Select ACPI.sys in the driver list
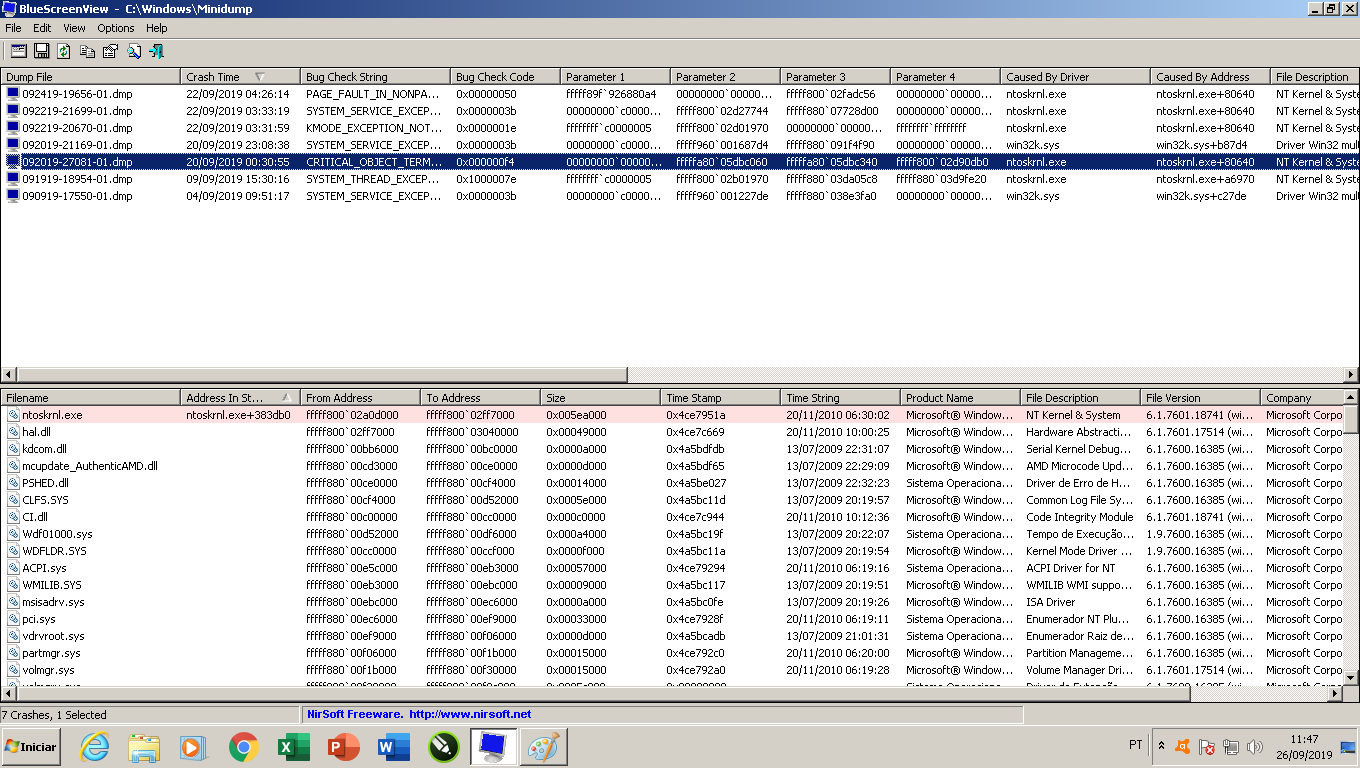This screenshot has width=1360, height=768. coord(44,568)
